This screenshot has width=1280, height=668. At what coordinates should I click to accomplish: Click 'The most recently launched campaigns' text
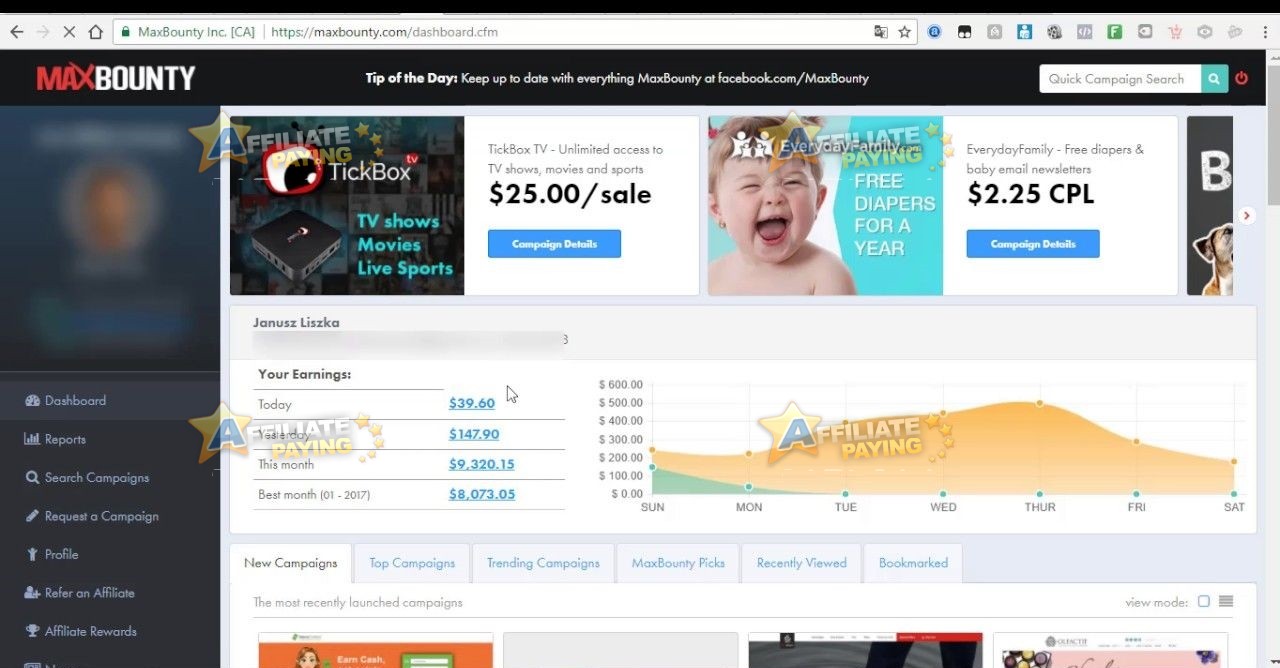point(358,602)
